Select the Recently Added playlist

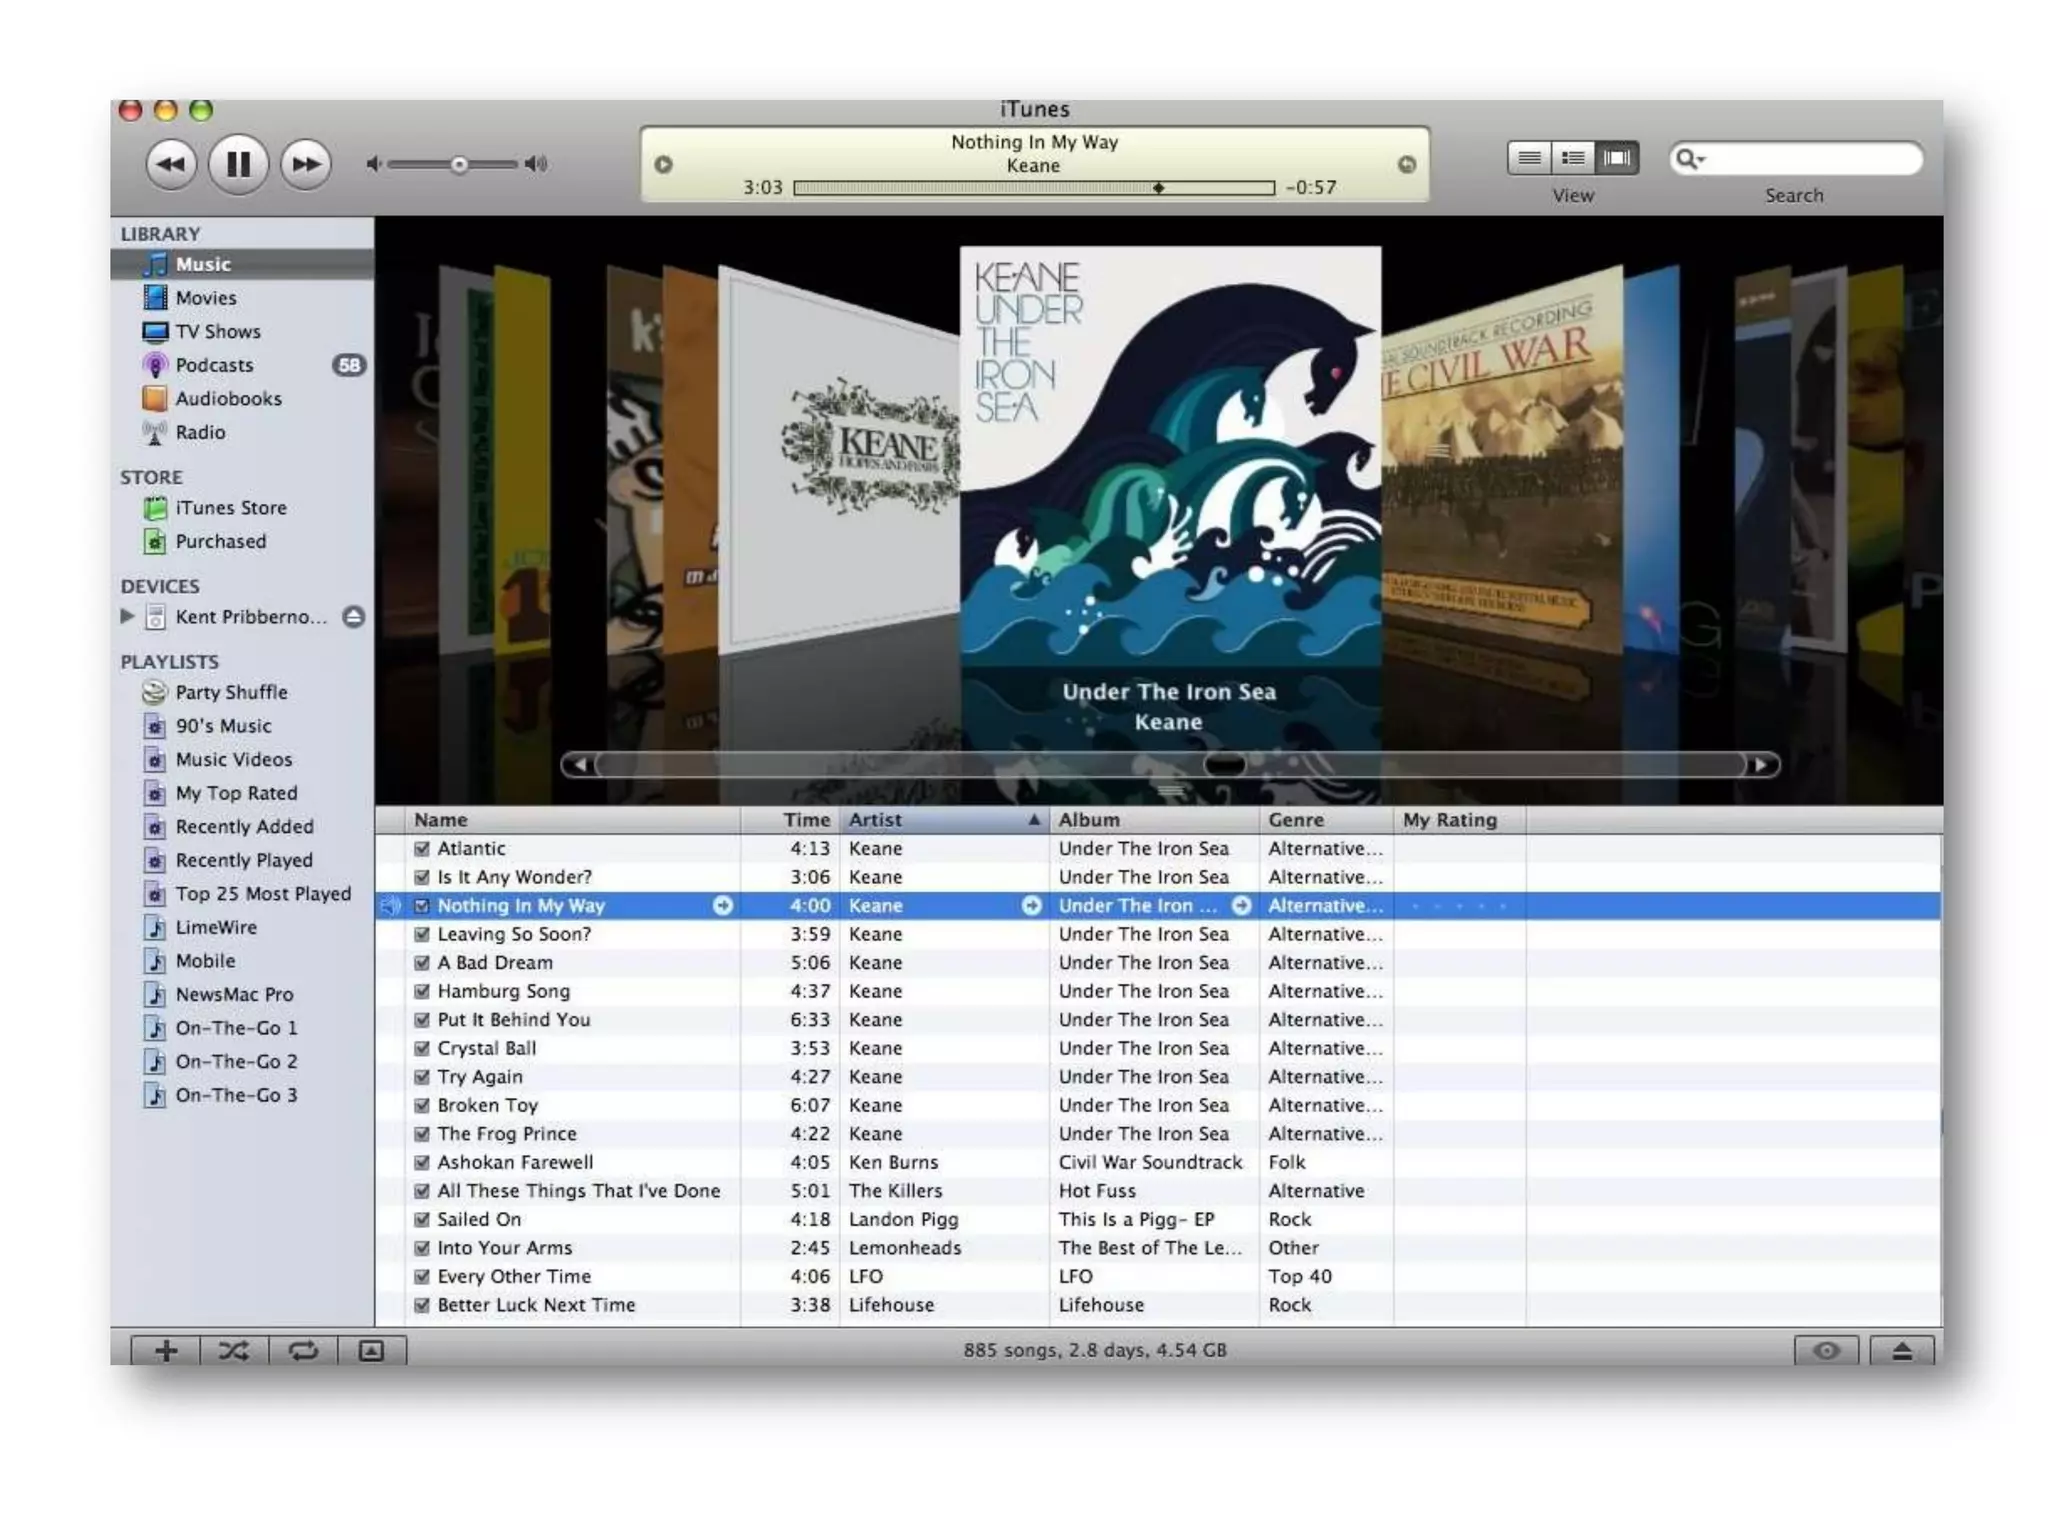(x=244, y=827)
